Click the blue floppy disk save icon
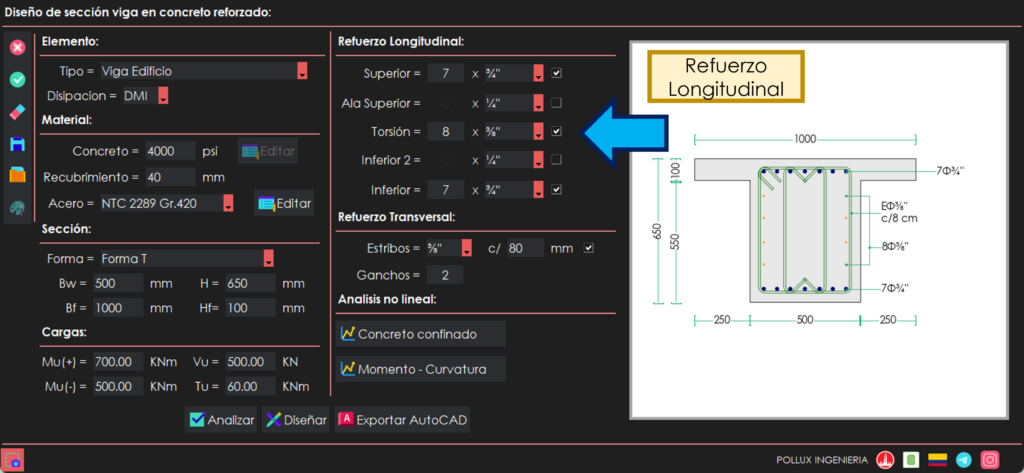The width and height of the screenshot is (1024, 473). click(17, 144)
